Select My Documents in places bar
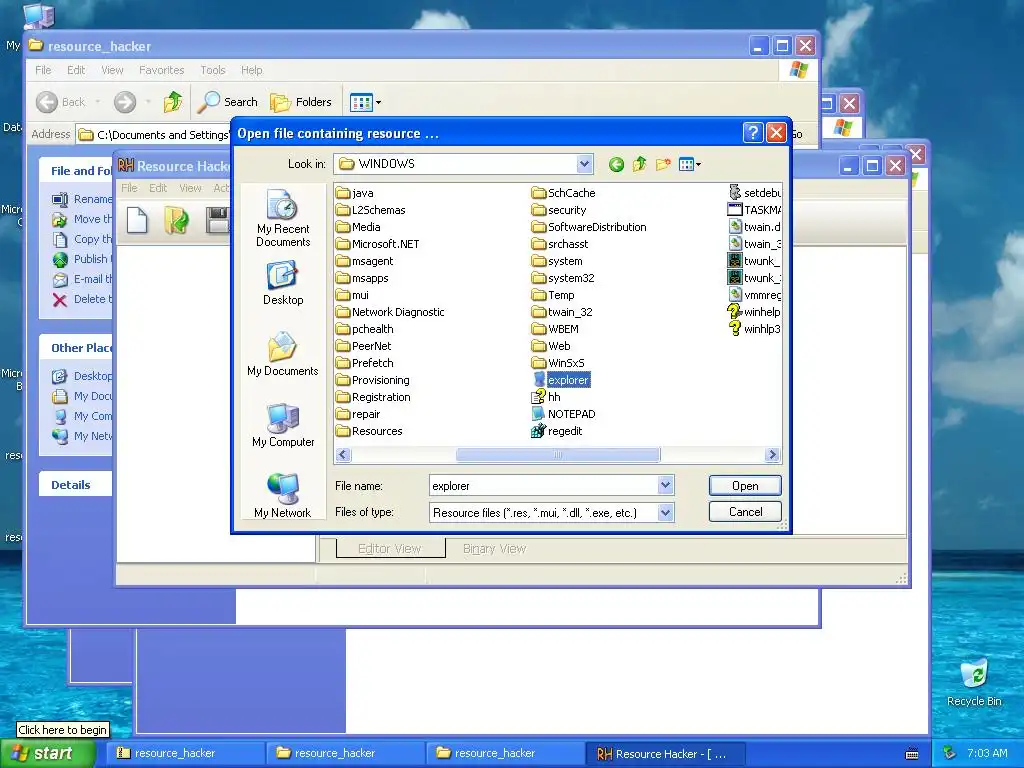Viewport: 1024px width, 768px height. coord(283,354)
